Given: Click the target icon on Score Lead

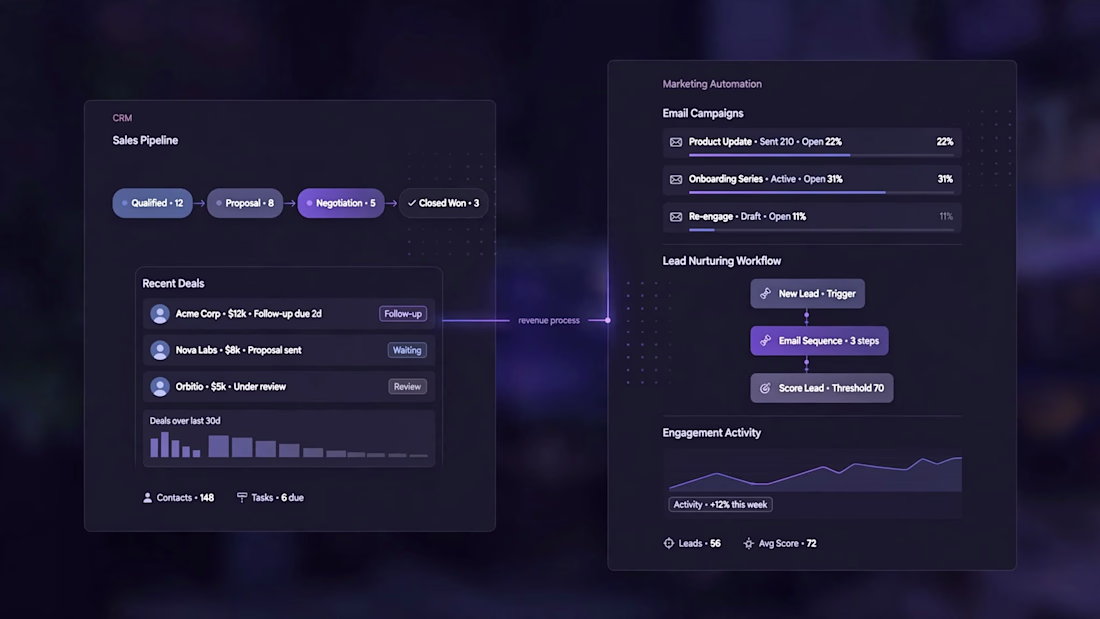Looking at the screenshot, I should point(765,388).
